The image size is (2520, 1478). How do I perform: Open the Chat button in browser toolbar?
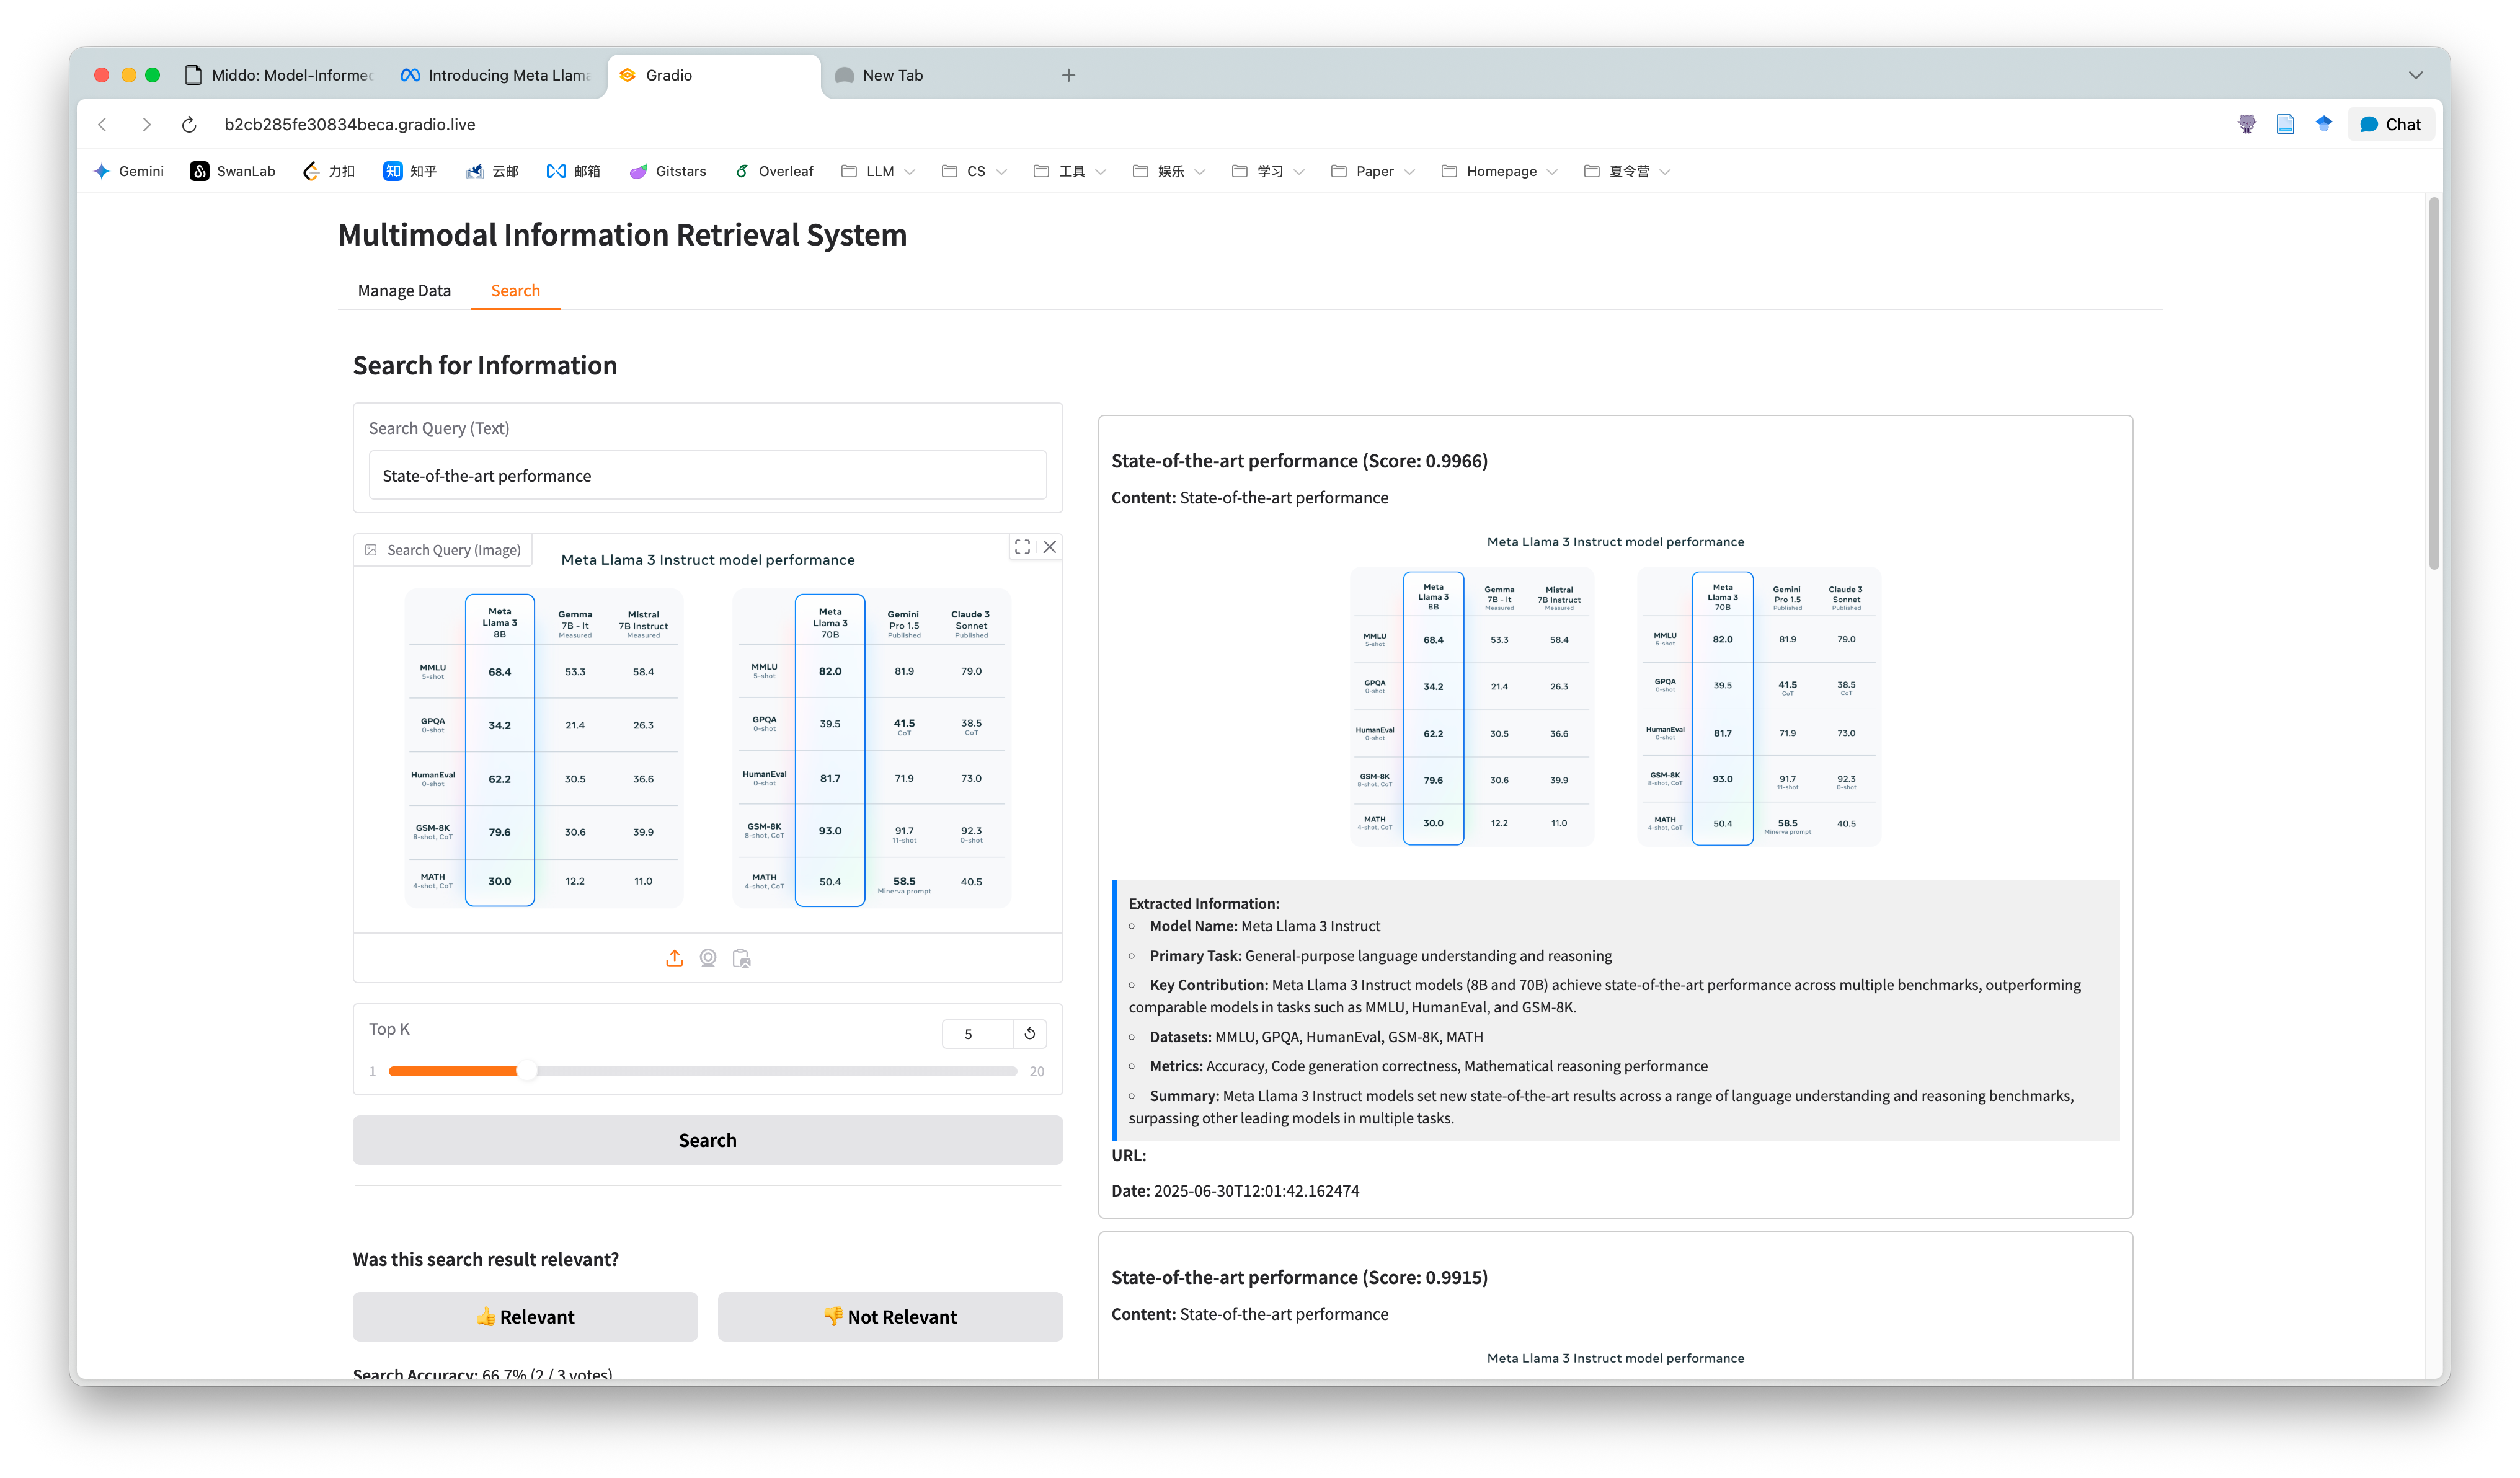2390,124
